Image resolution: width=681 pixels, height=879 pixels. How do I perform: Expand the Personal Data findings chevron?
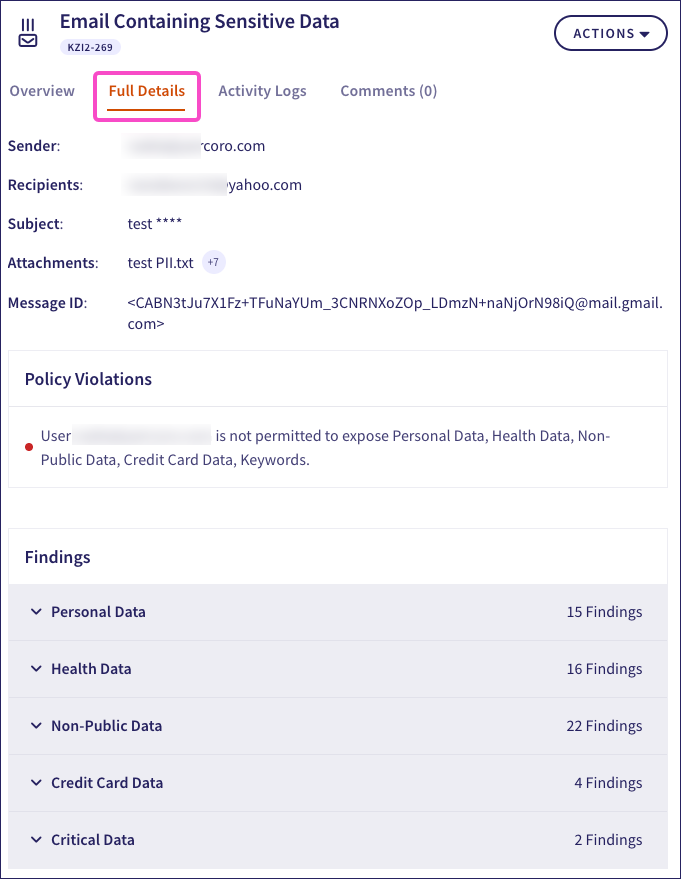click(36, 612)
